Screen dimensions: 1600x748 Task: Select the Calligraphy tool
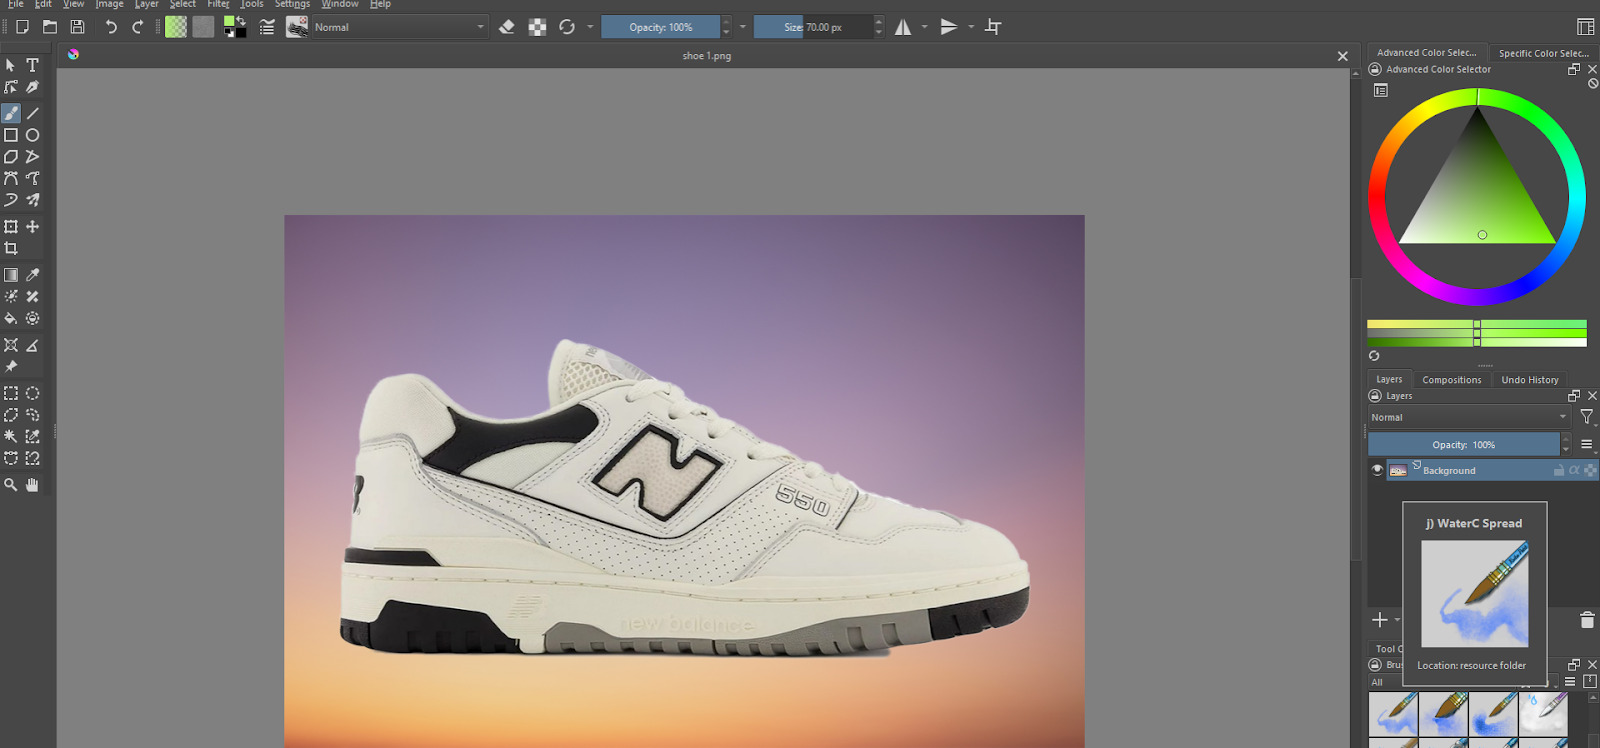coord(33,87)
